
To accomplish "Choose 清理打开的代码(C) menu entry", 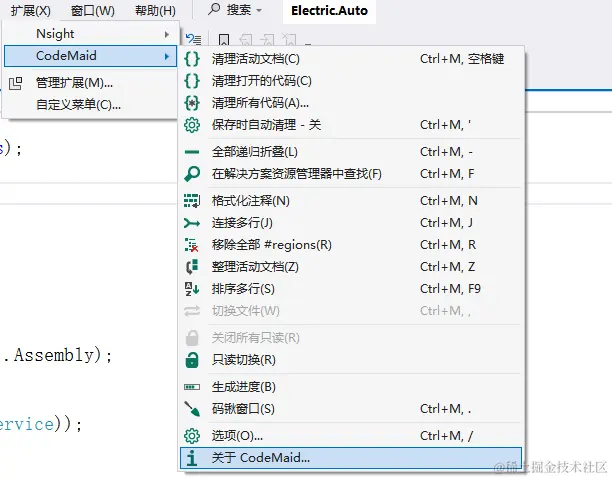I will click(x=351, y=81).
